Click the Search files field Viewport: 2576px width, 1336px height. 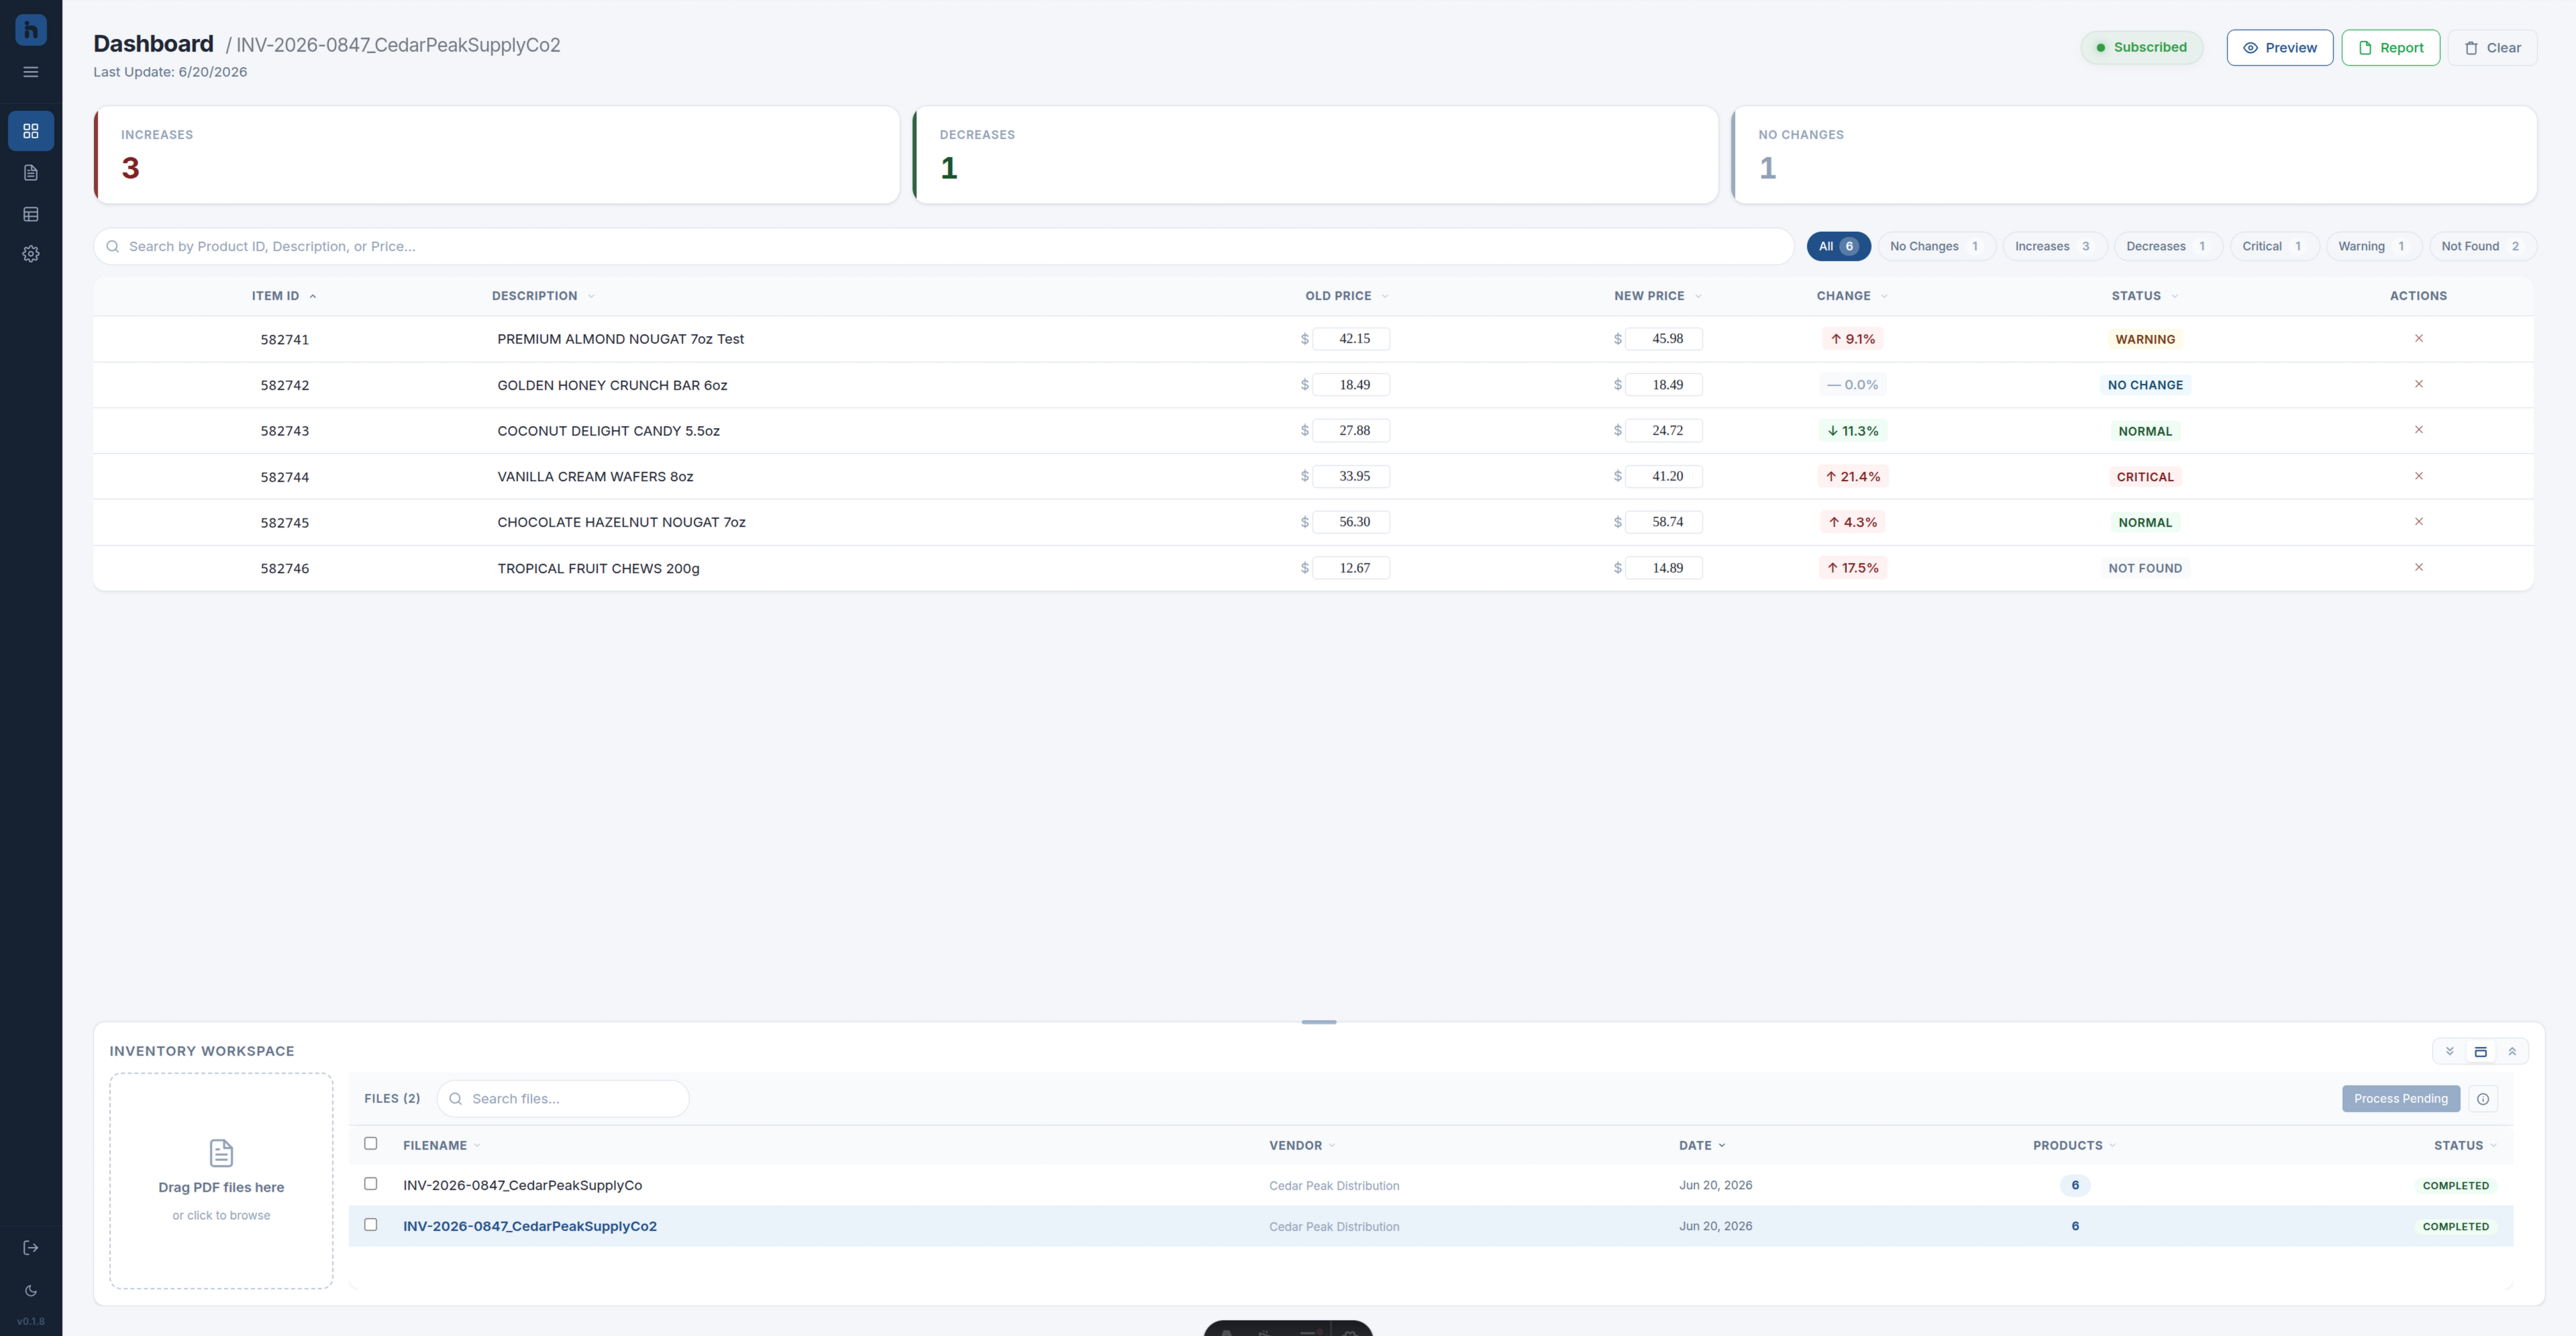[563, 1099]
